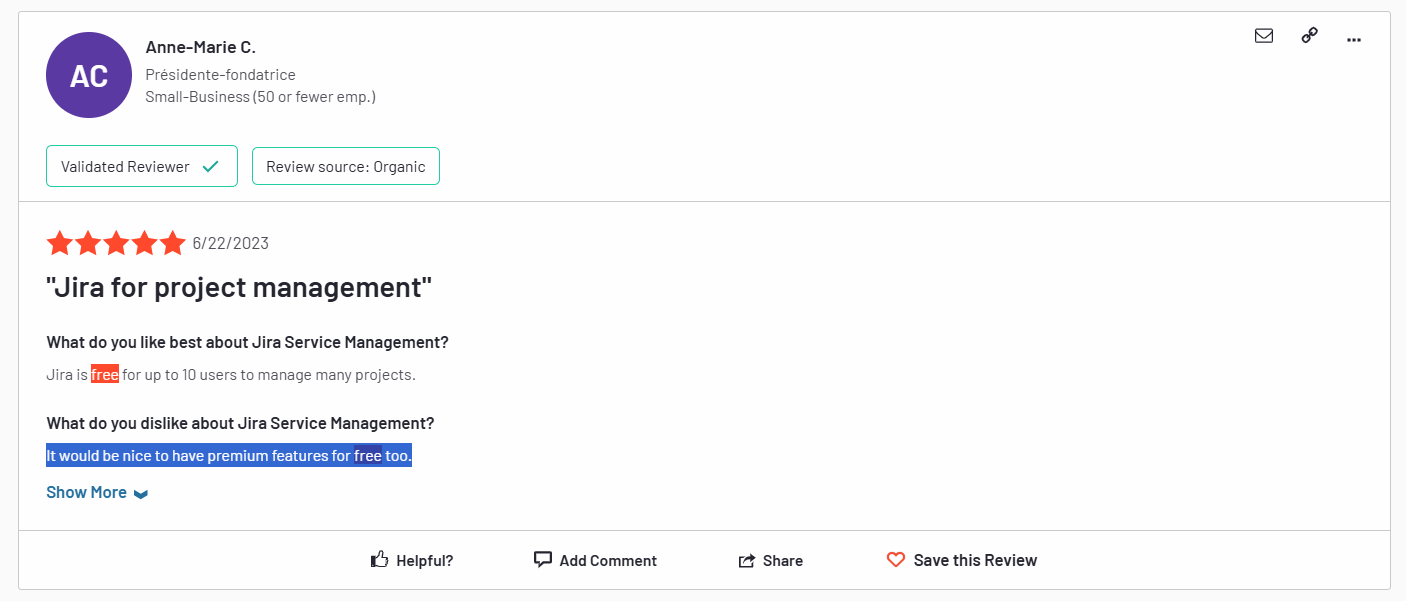Click the heart Save this Review icon
1406x601 pixels.
(x=896, y=560)
